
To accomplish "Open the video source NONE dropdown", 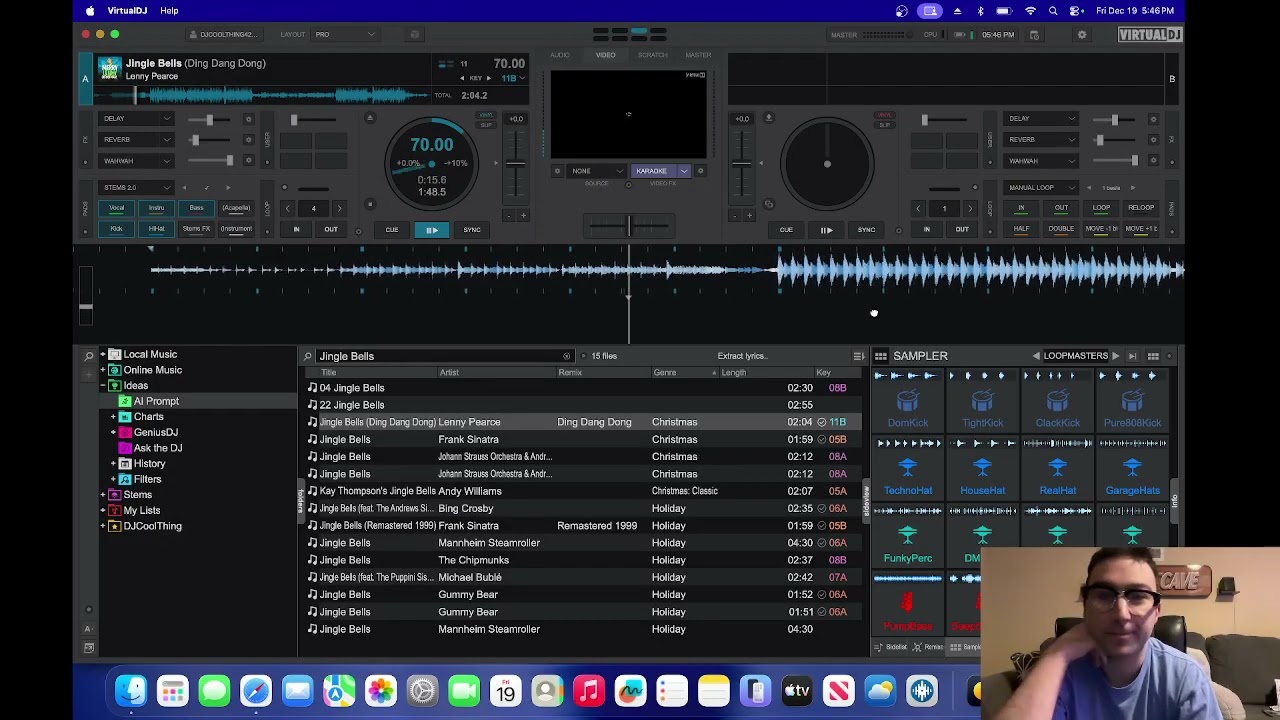I will [x=597, y=171].
